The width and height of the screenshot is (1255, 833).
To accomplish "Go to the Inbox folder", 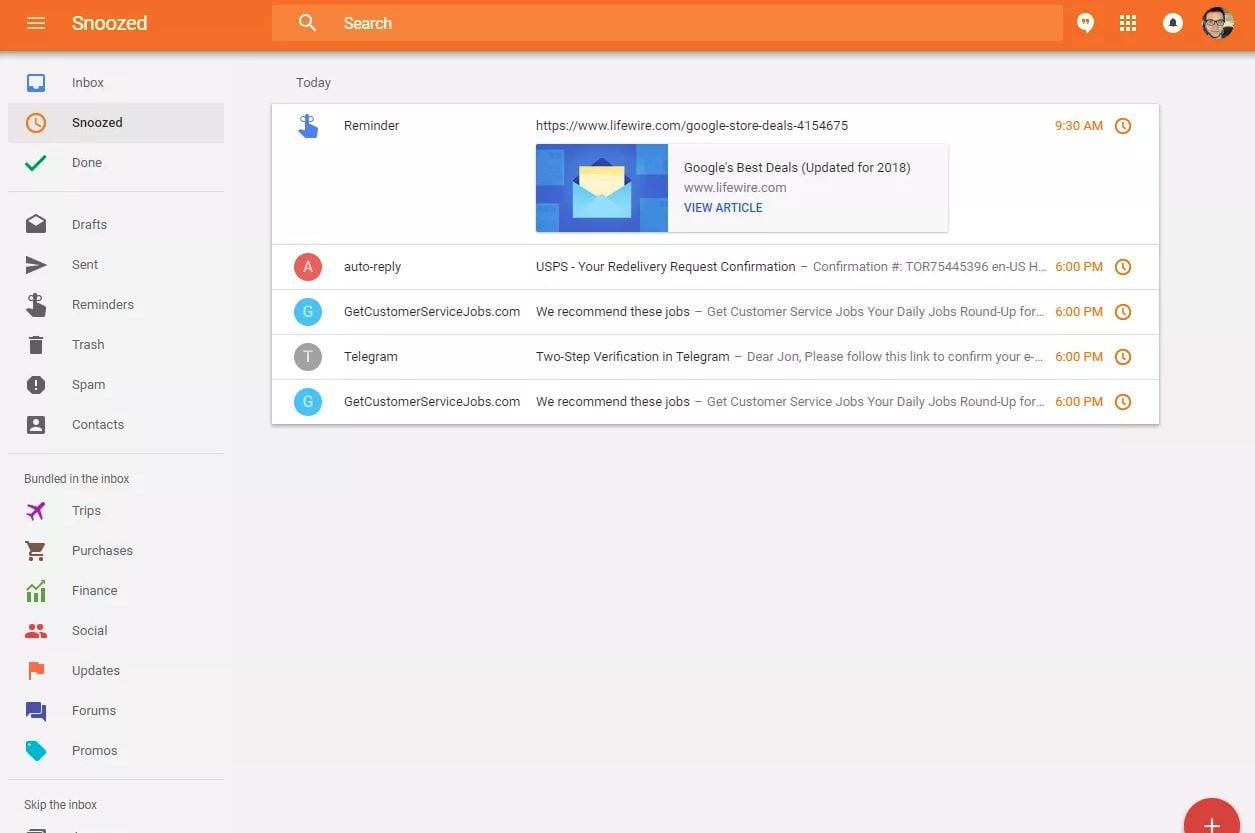I will tap(87, 83).
